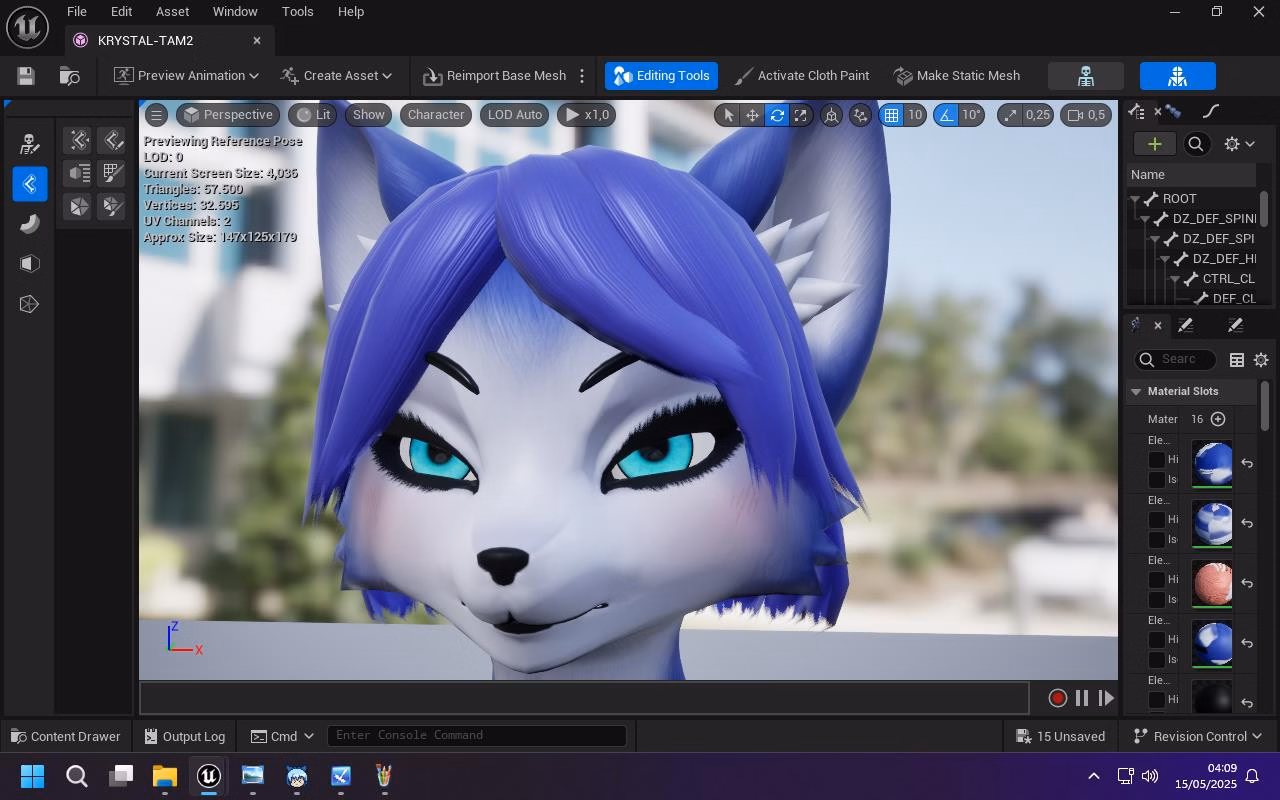
Task: Pick the bone with arrows tool
Action: [78, 140]
